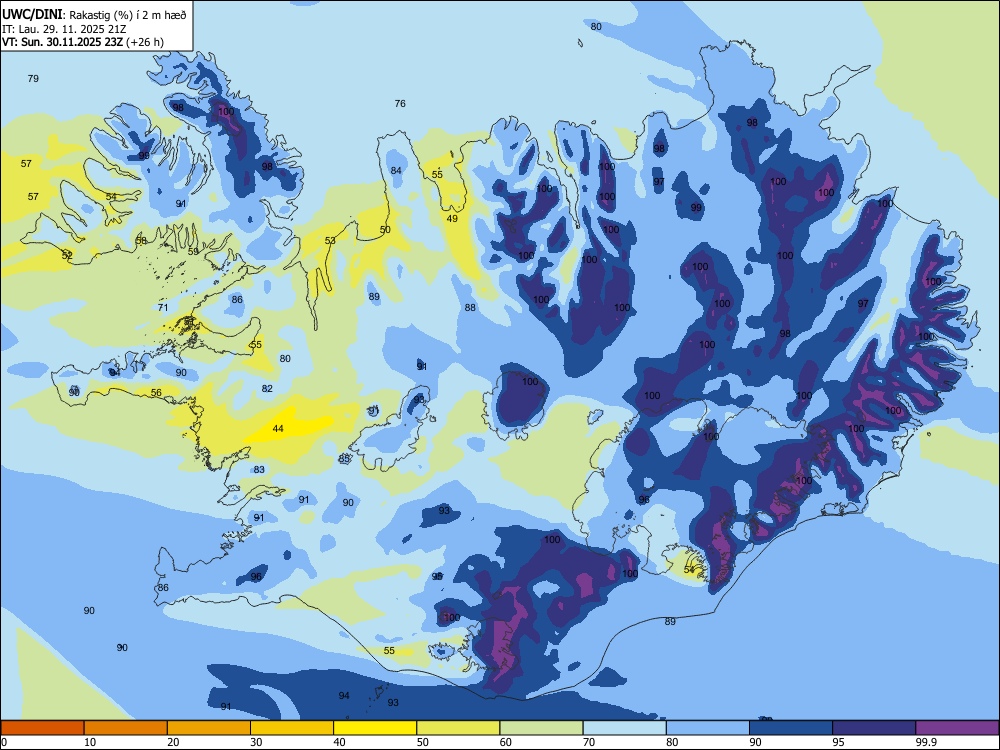Click the 90–95 dark blue legend swatch
The image size is (1000, 750).
(x=791, y=728)
